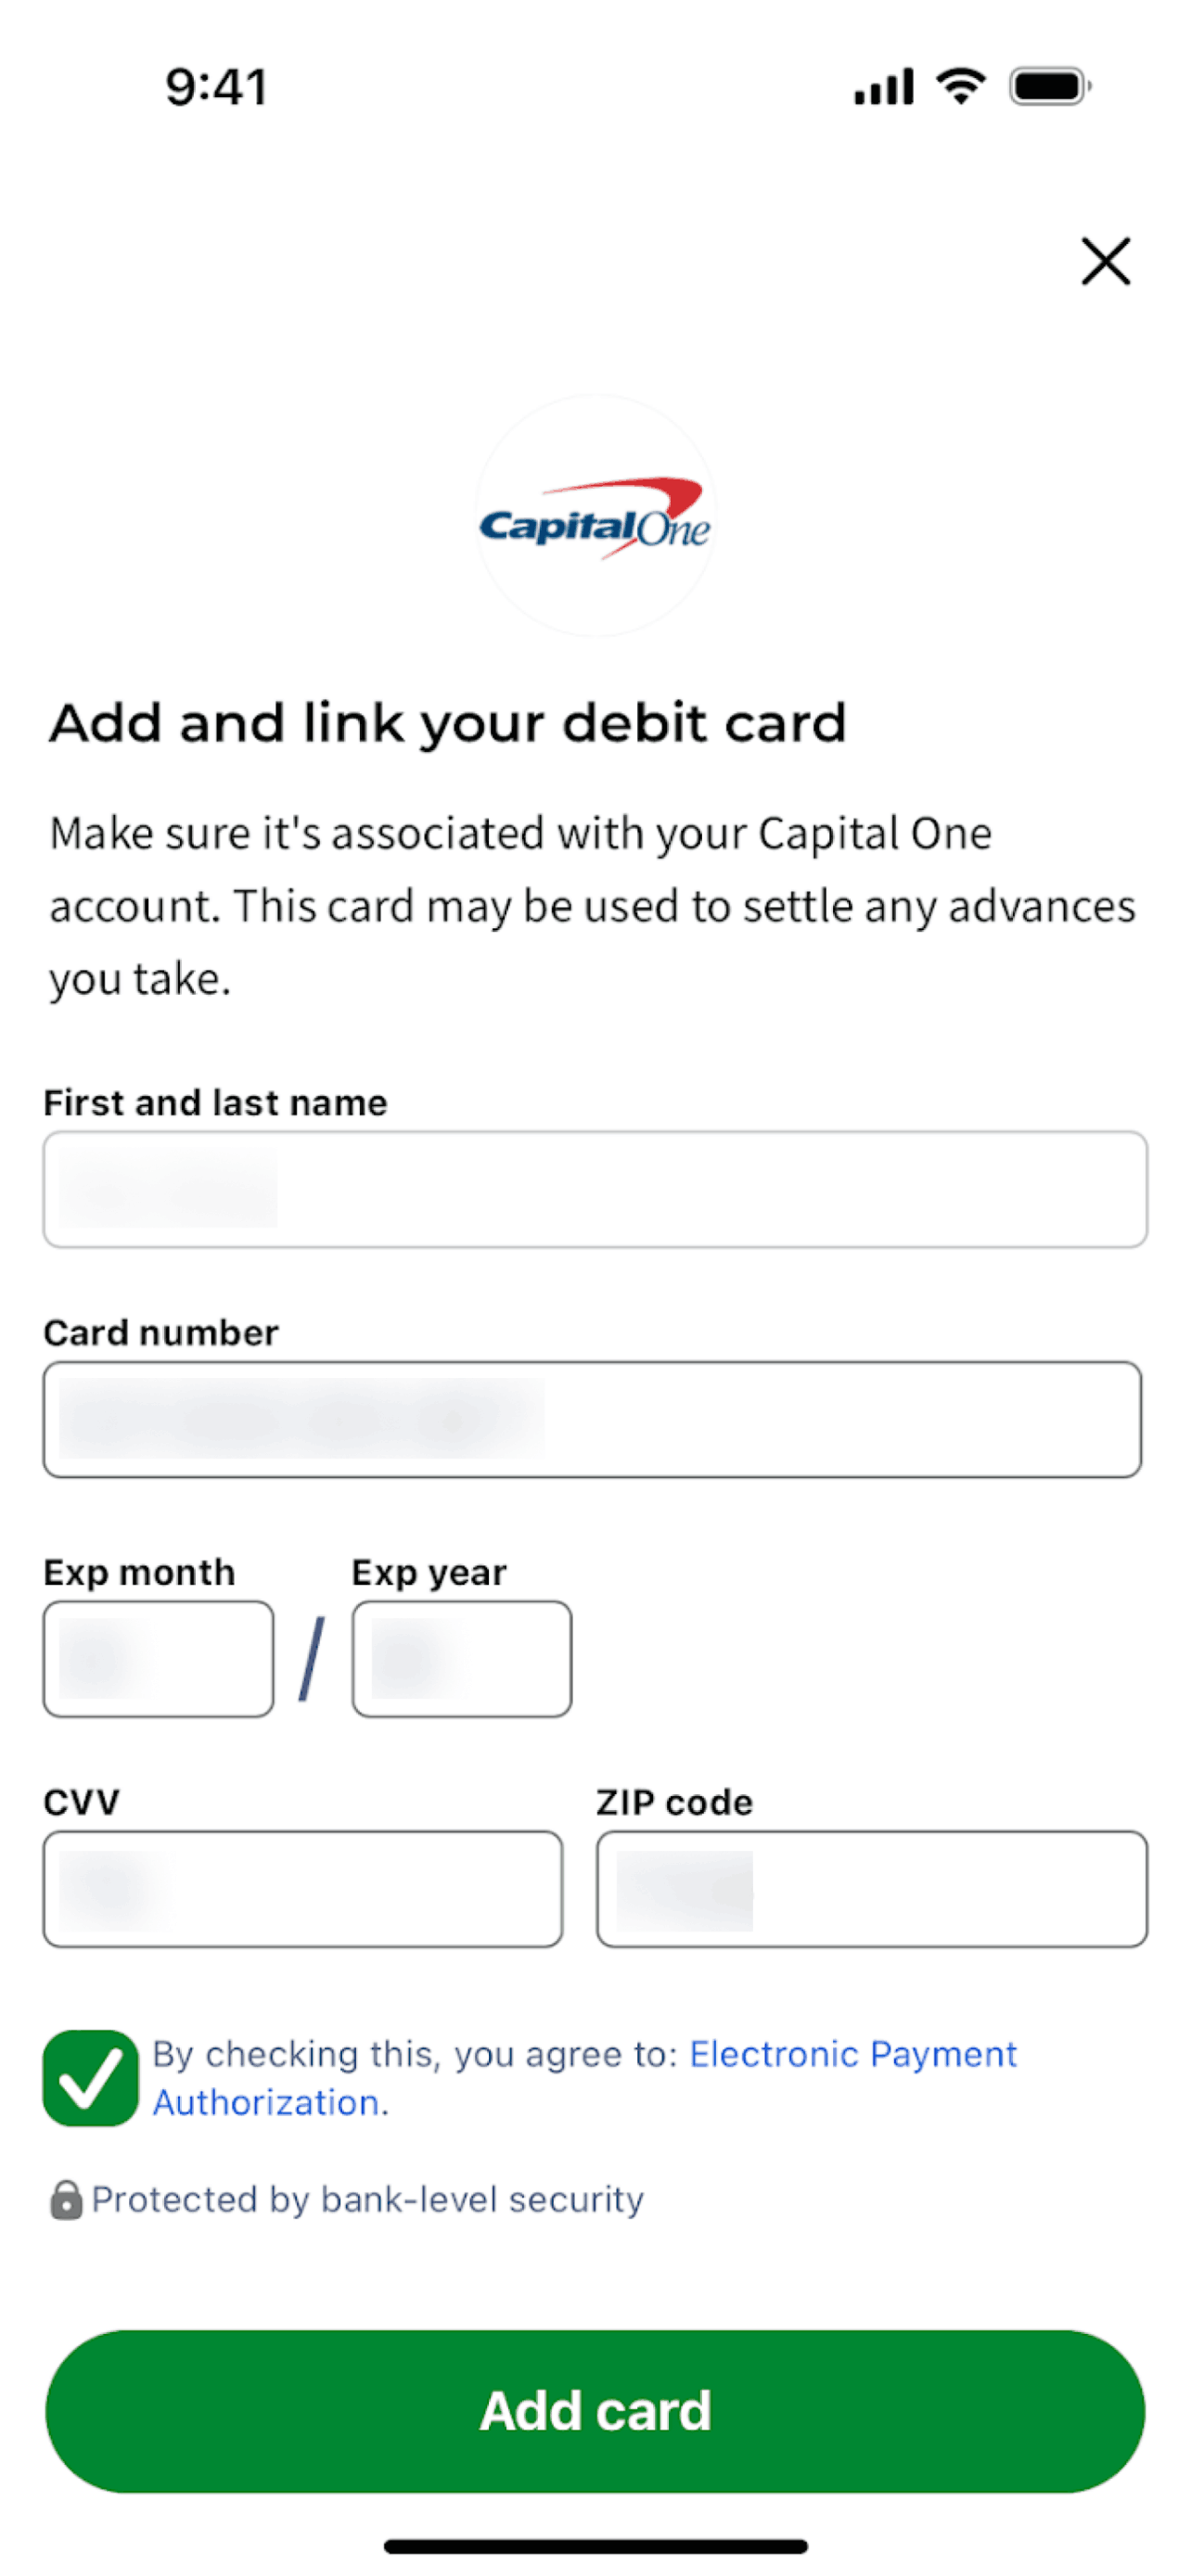The image size is (1191, 2576).
Task: Close the add debit card screen
Action: [x=1105, y=262]
